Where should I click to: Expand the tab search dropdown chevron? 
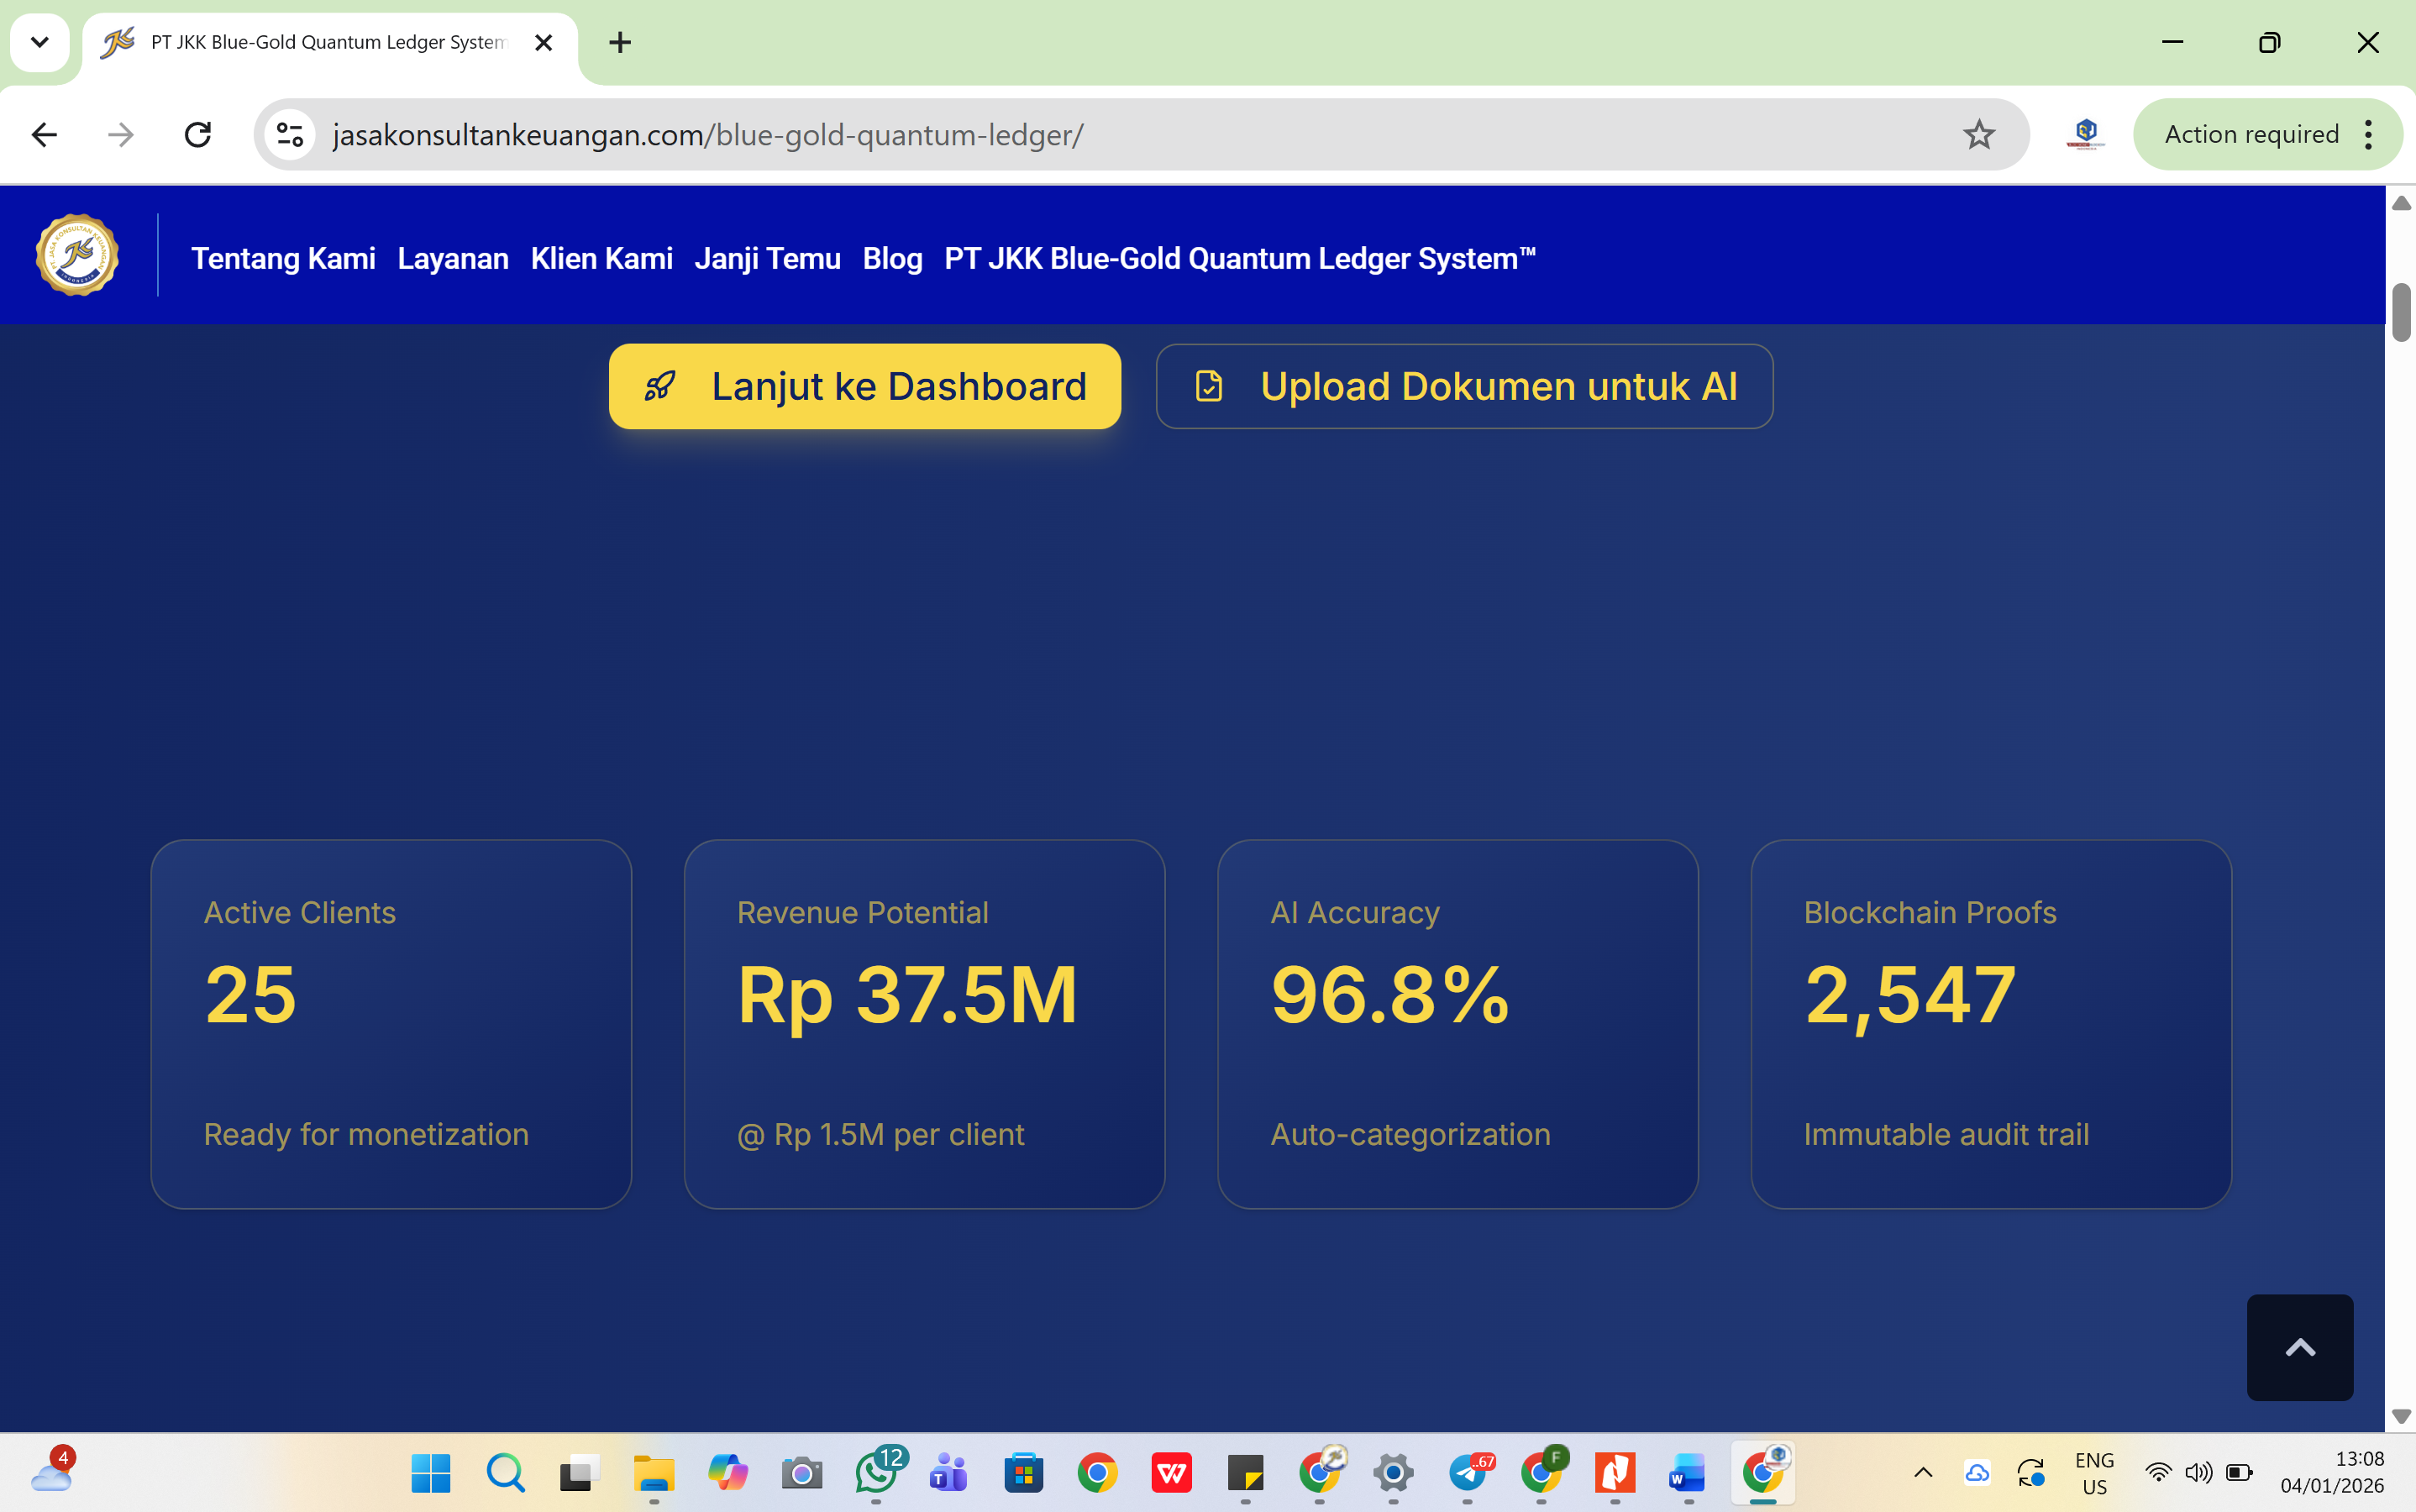pos(40,42)
